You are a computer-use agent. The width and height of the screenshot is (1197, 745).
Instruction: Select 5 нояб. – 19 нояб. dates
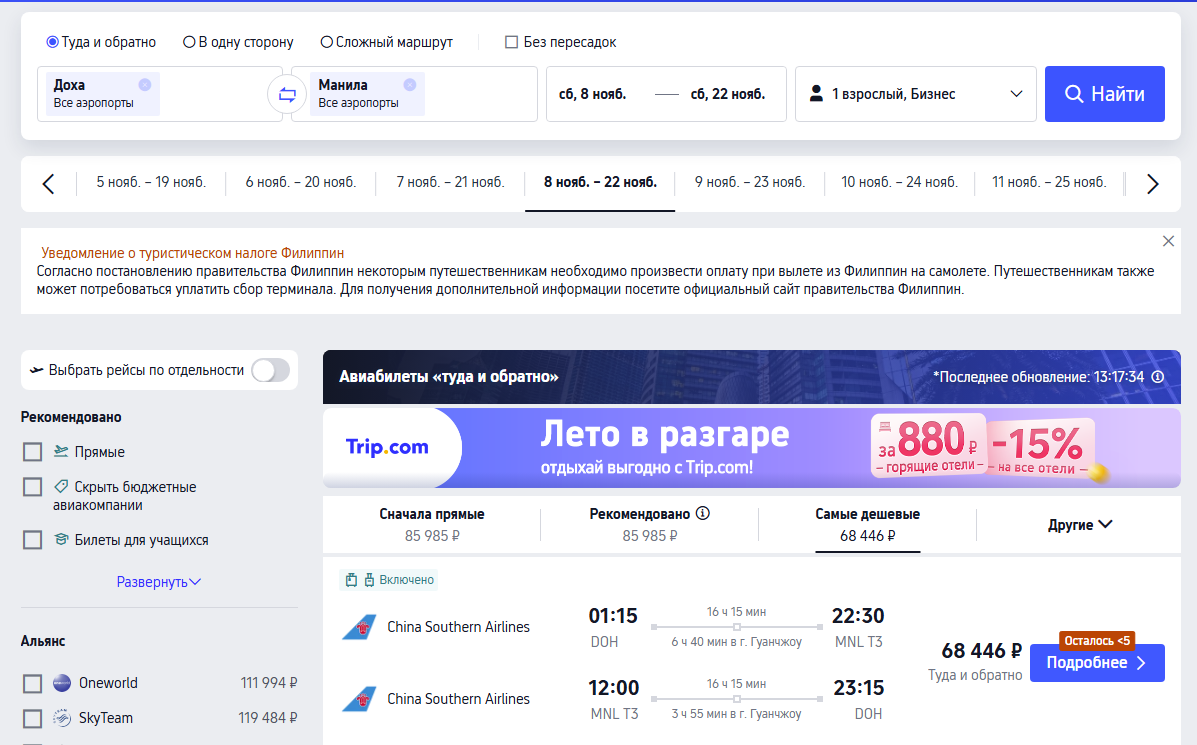point(151,182)
